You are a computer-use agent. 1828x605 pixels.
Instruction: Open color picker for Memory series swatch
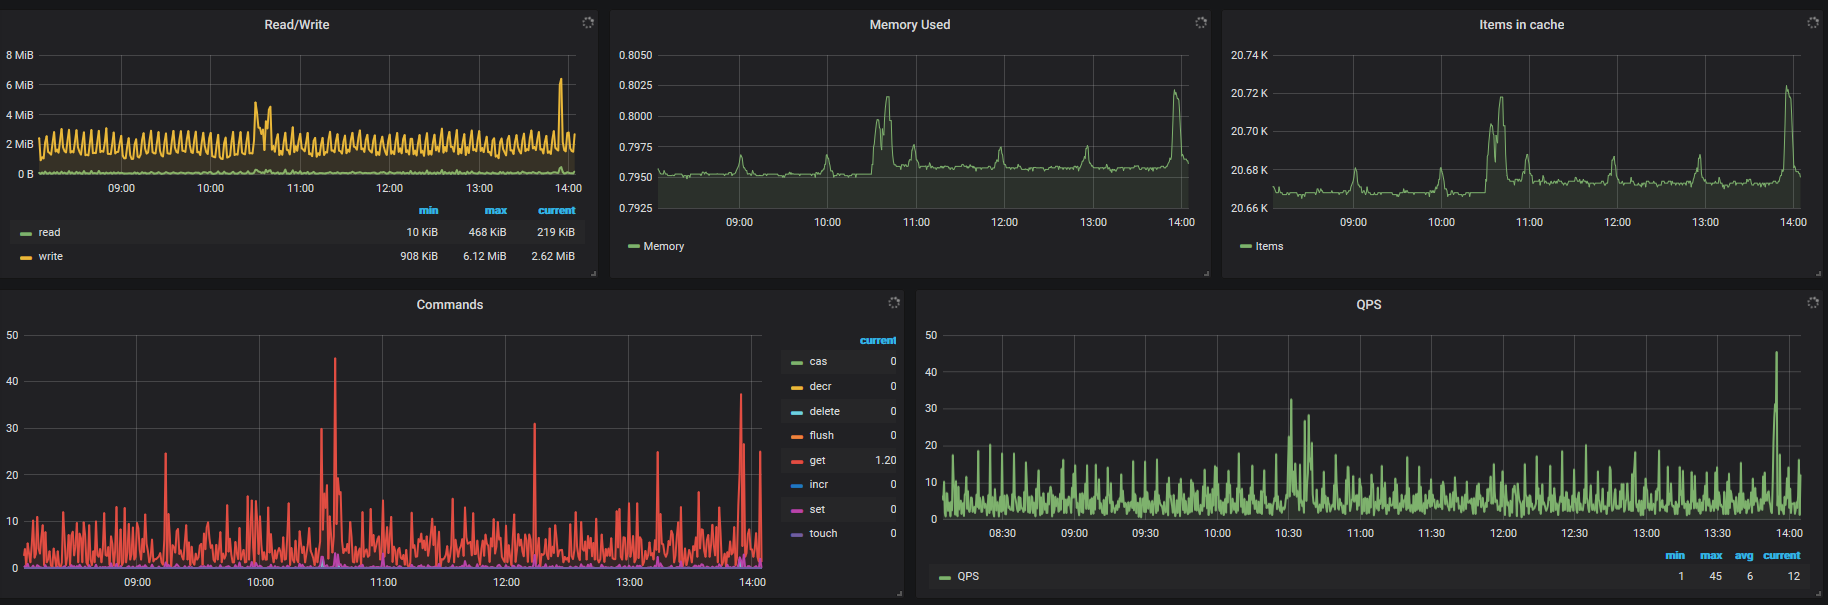click(633, 247)
